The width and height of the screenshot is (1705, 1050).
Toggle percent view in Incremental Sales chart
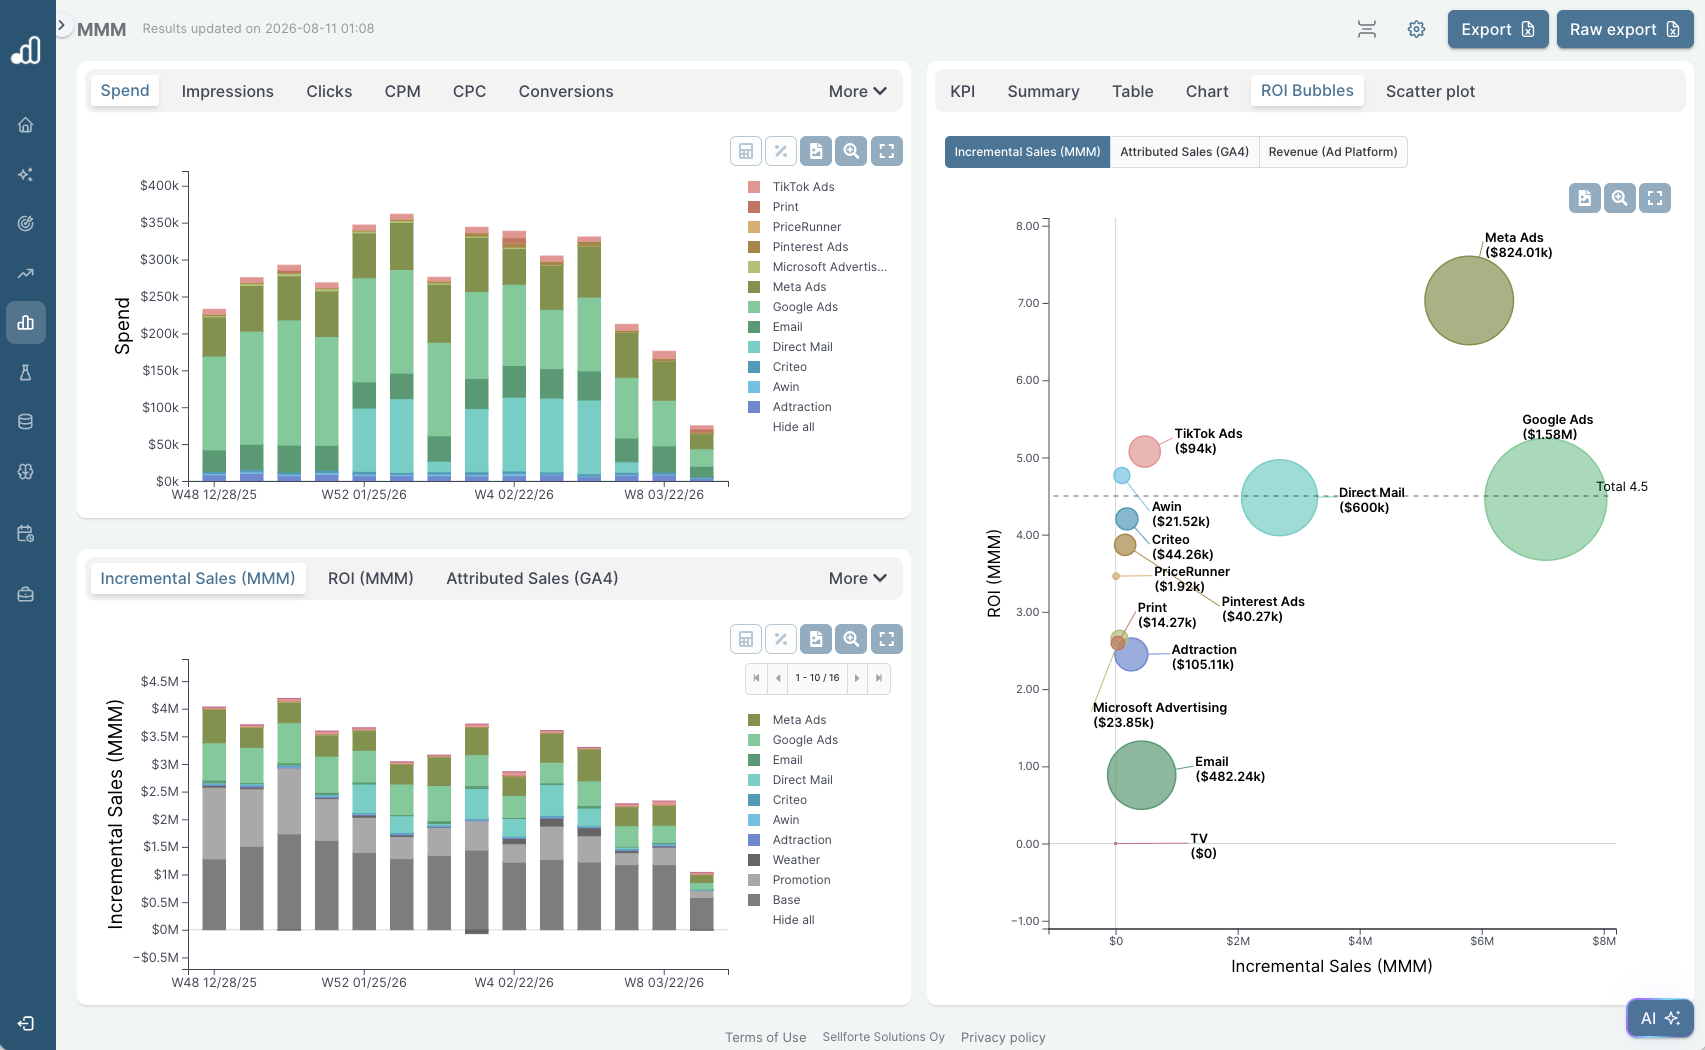click(781, 639)
